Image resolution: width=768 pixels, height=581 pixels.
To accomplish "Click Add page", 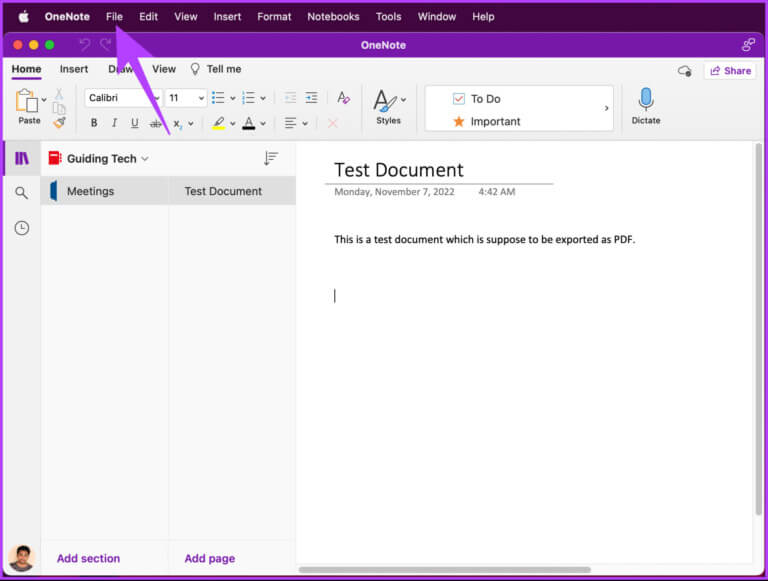I will [x=210, y=558].
